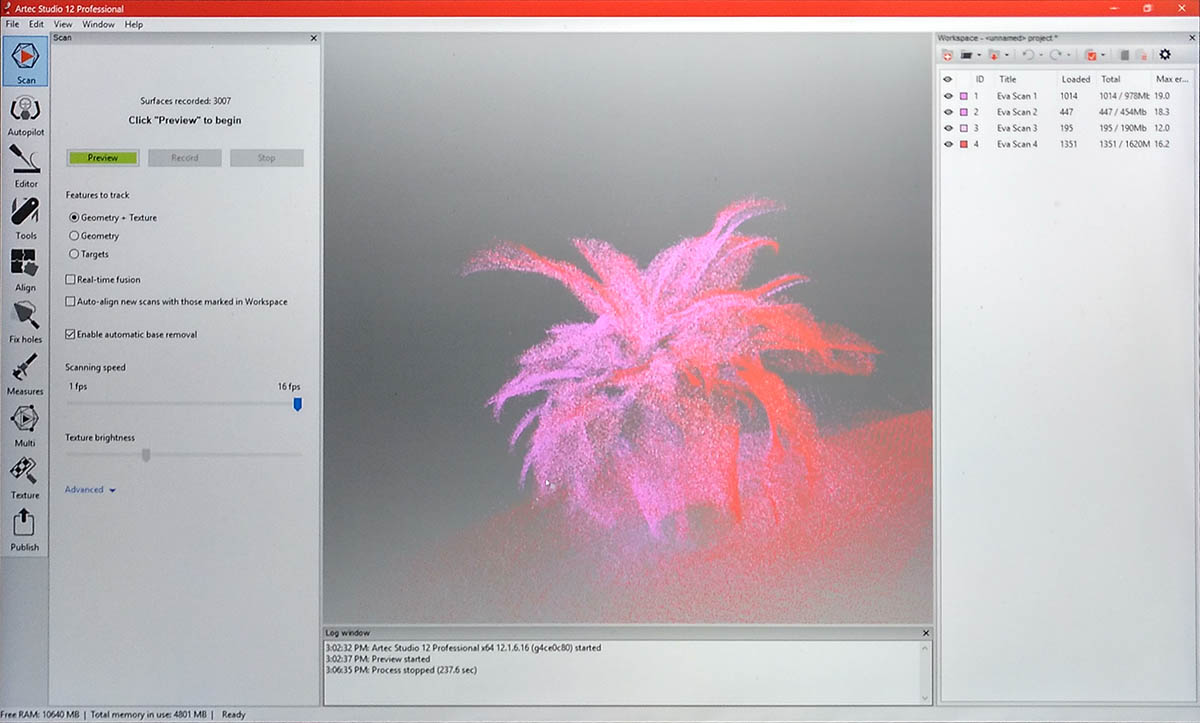Open the Publish tool
Screen dimensions: 1200x723
tap(25, 530)
